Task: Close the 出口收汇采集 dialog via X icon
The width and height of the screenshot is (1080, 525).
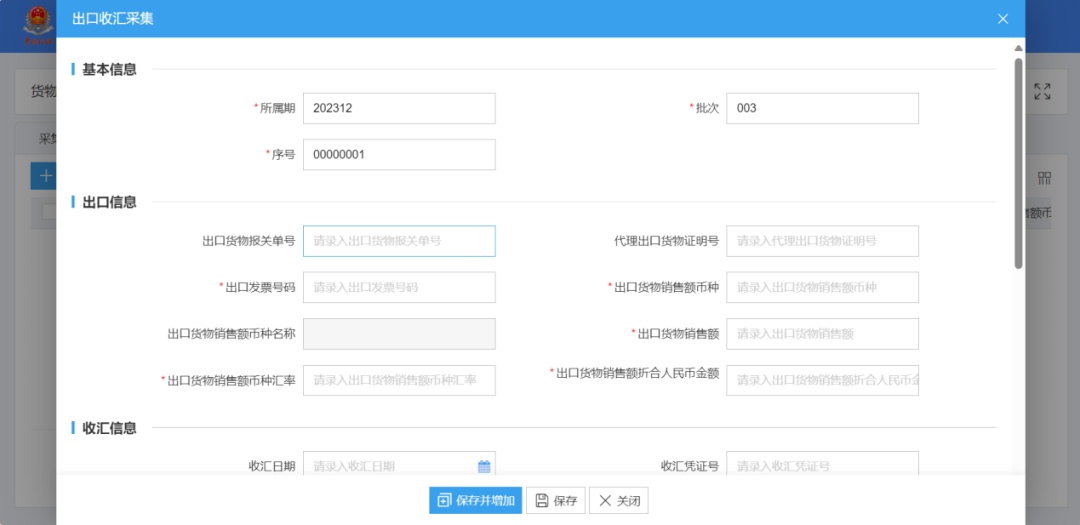Action: point(1003,19)
